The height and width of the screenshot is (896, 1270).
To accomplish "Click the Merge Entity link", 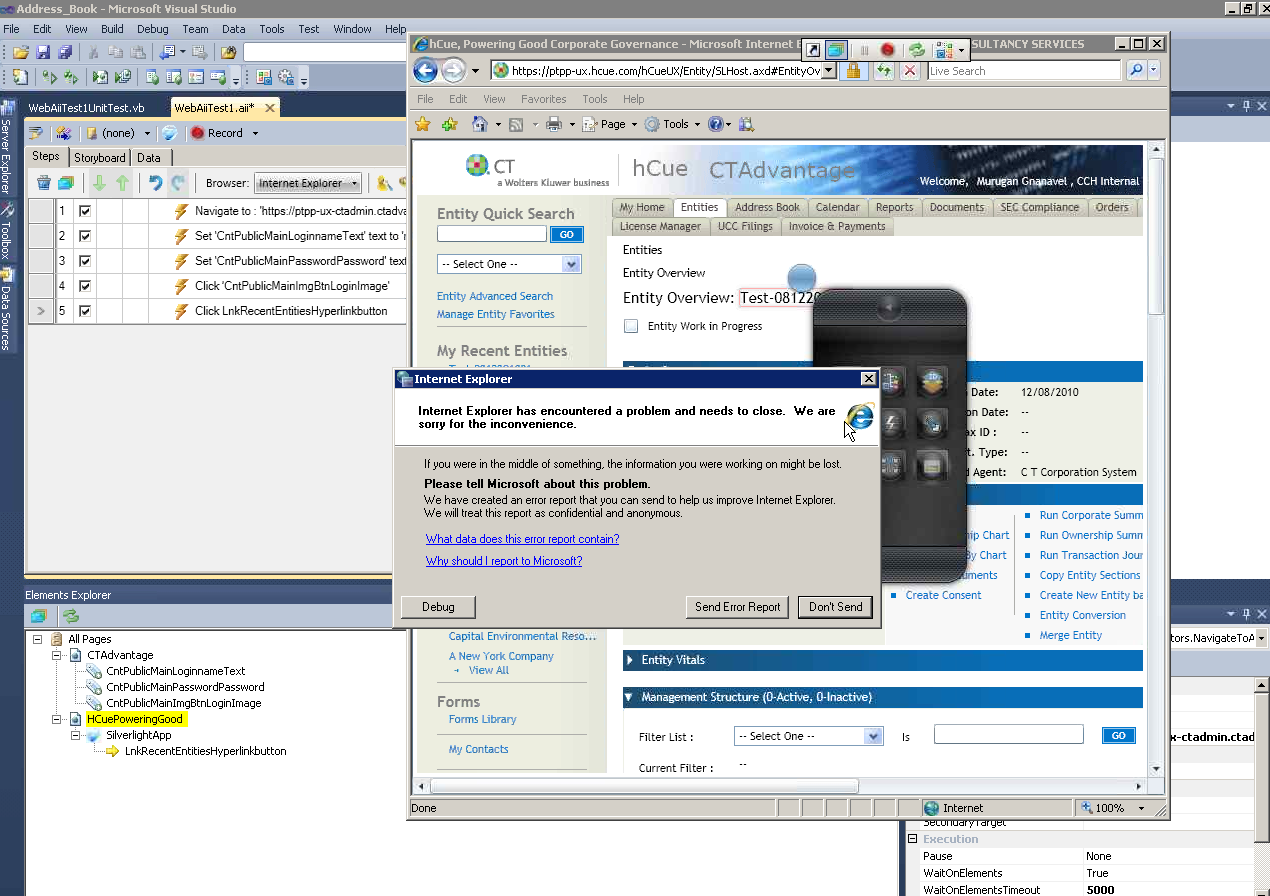I will coord(1070,635).
